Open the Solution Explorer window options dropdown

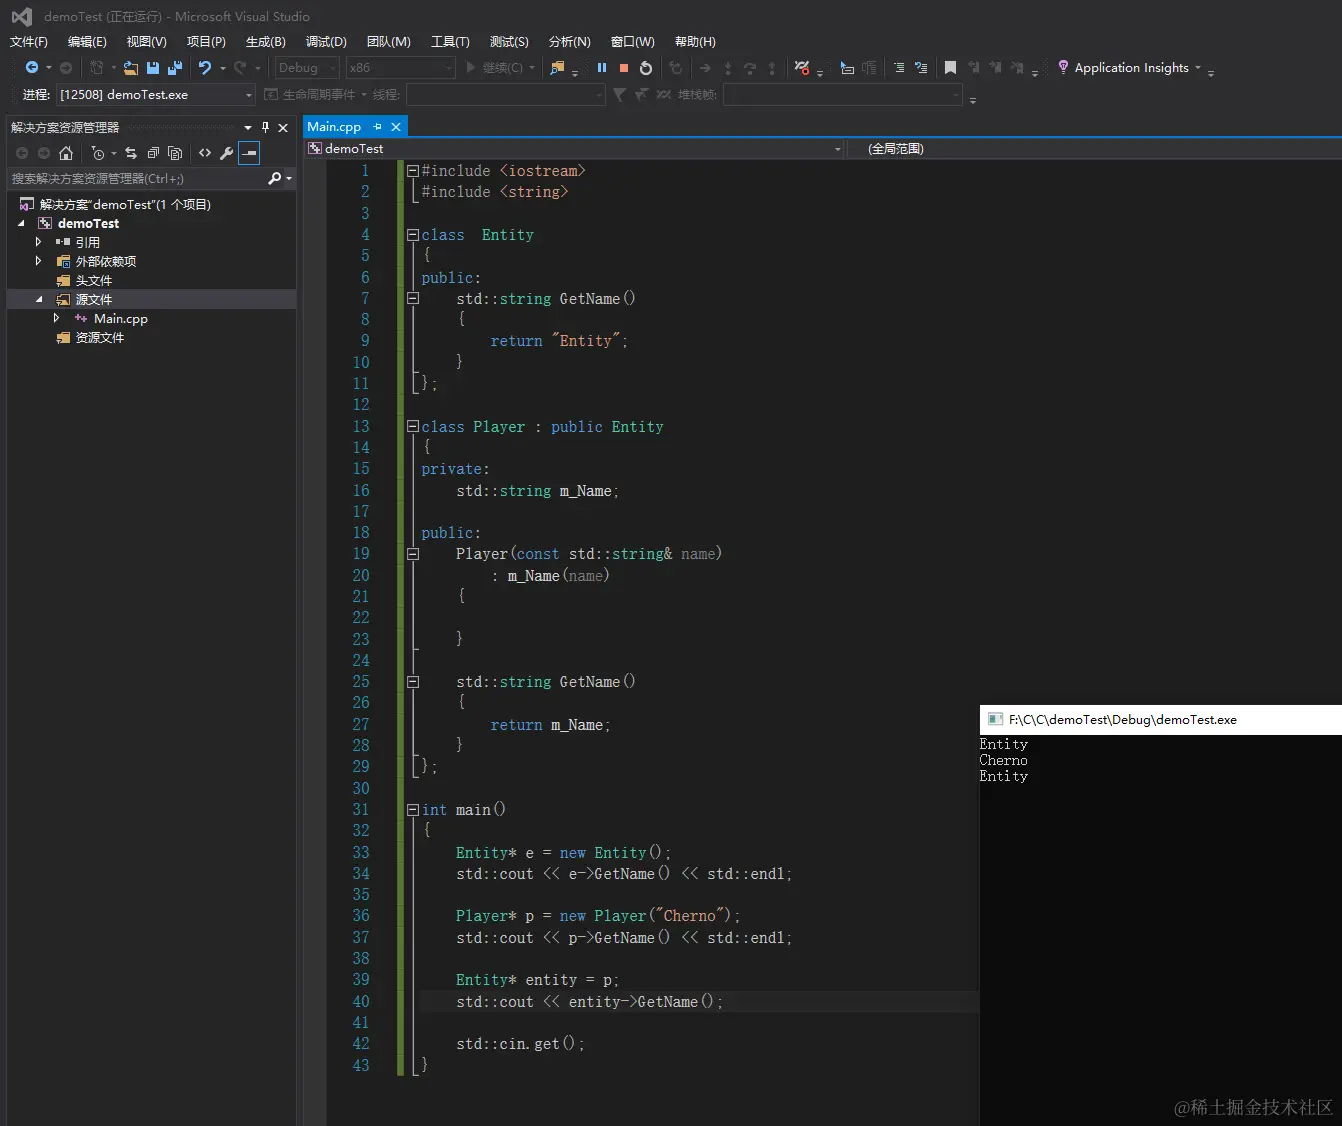(248, 127)
